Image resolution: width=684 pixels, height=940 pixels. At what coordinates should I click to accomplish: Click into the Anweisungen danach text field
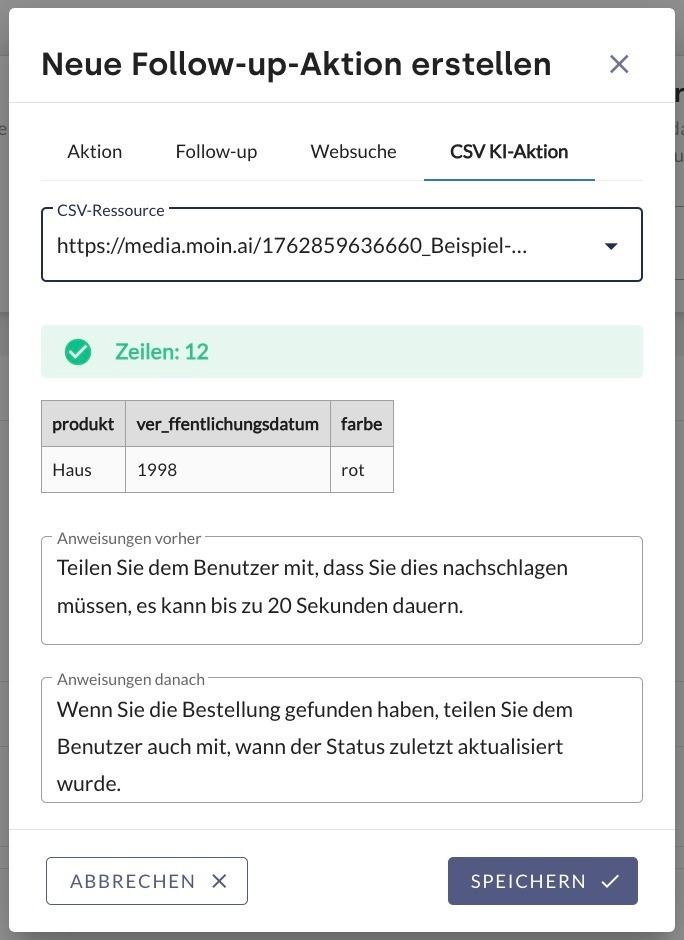click(341, 747)
